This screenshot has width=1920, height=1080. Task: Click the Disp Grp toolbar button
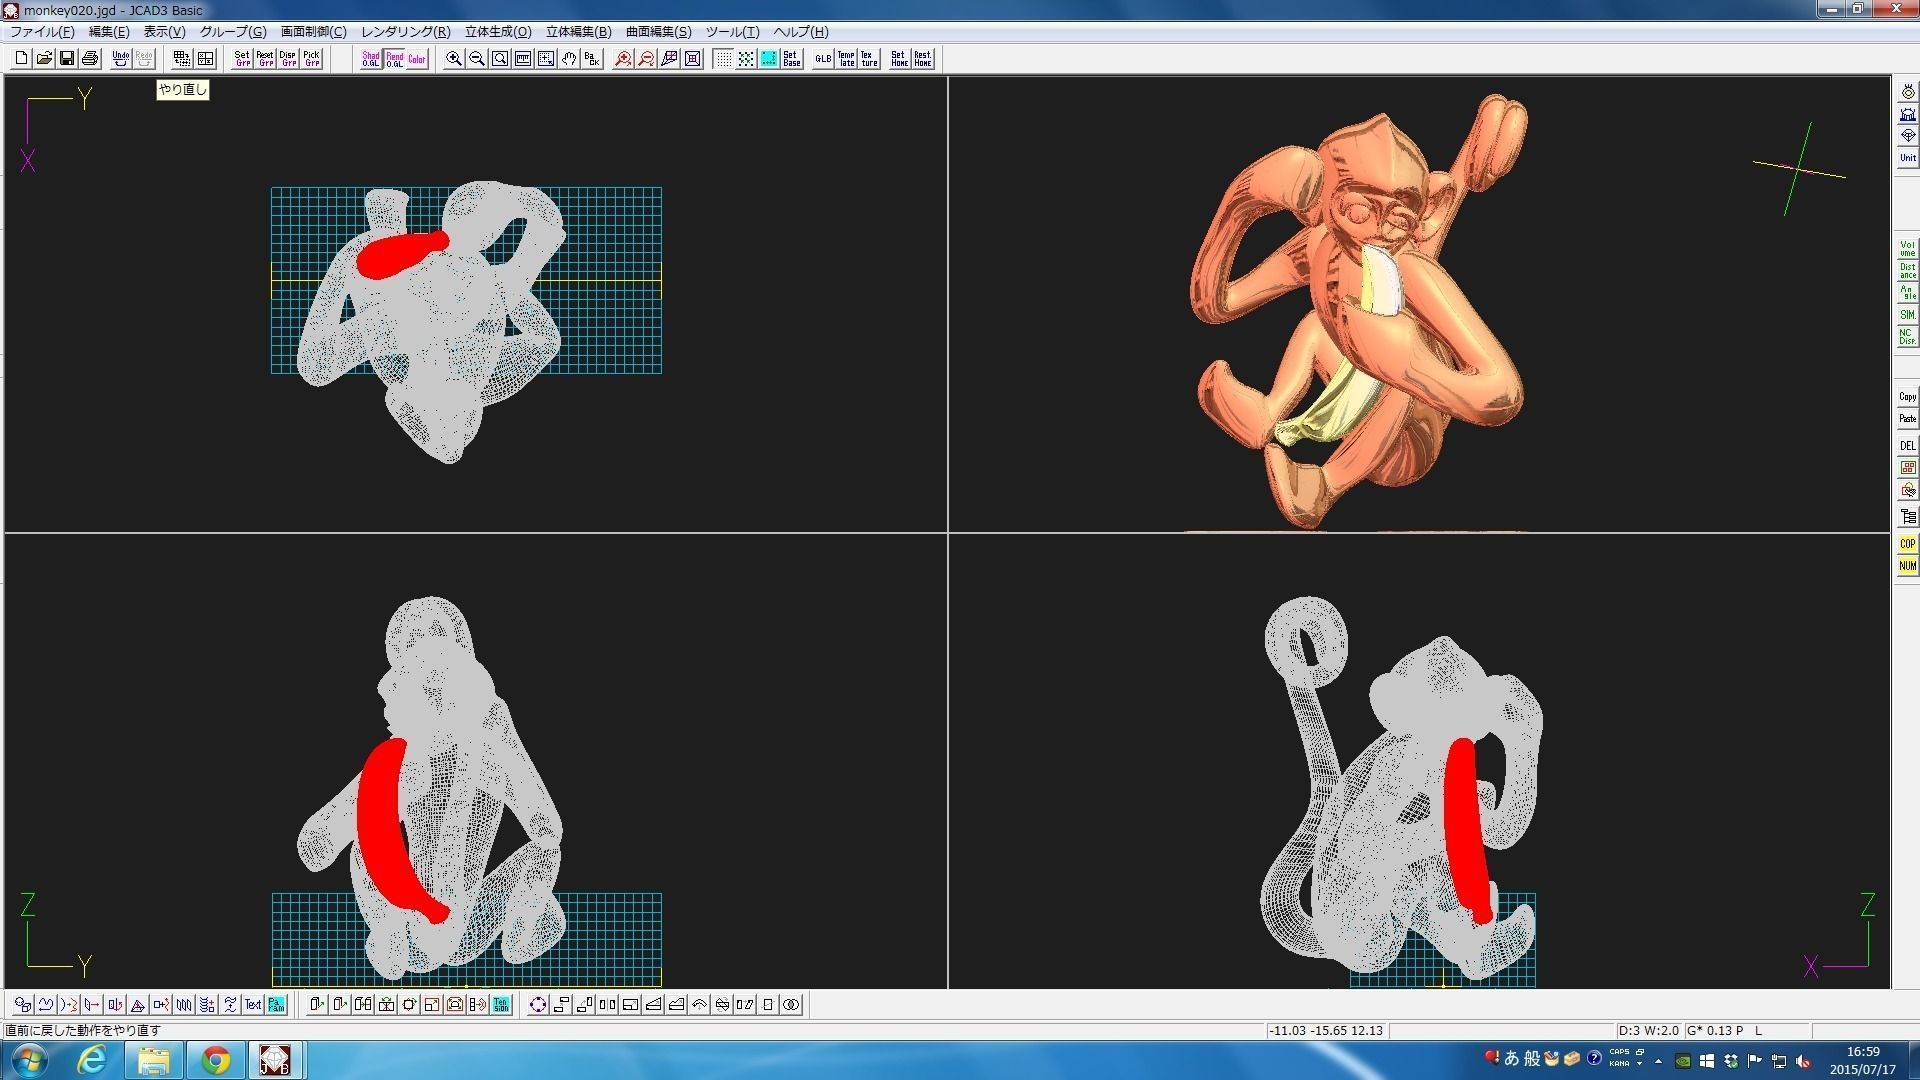coord(288,59)
